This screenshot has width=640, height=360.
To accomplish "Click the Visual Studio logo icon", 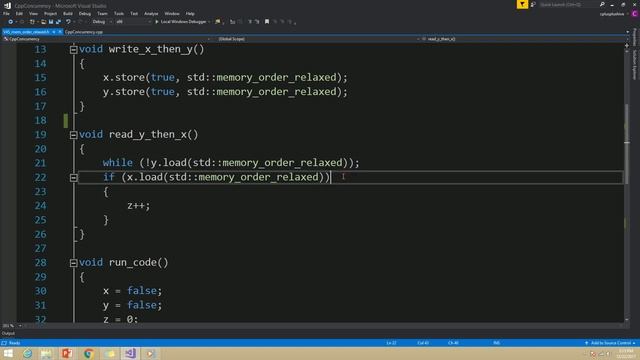I will (x=7, y=5).
